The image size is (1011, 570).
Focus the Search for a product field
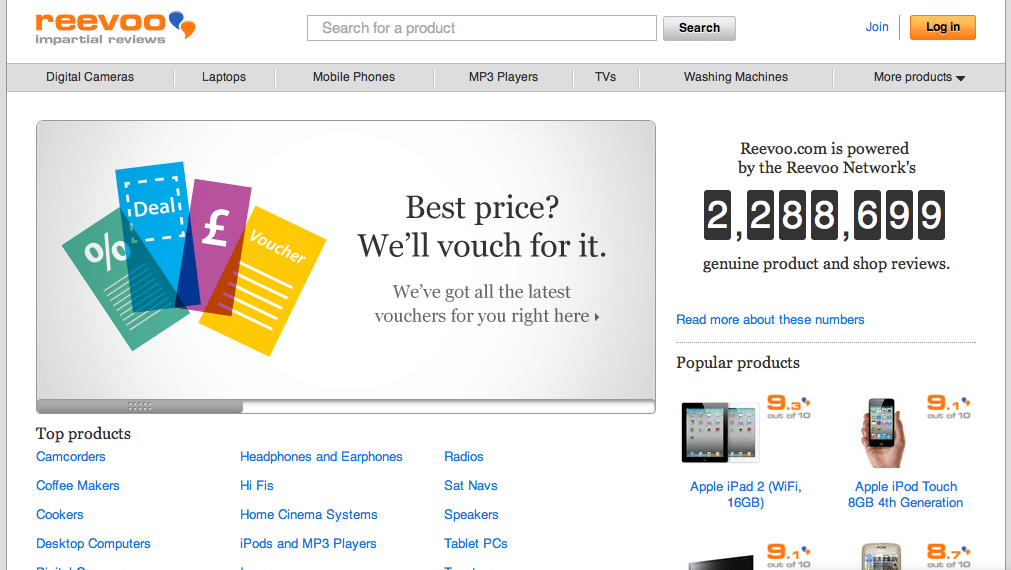482,28
